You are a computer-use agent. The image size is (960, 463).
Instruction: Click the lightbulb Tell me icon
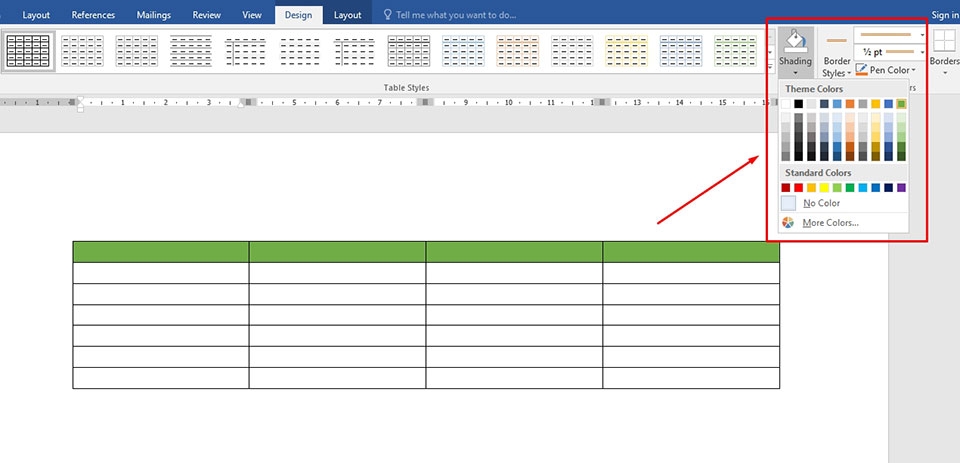click(x=387, y=15)
